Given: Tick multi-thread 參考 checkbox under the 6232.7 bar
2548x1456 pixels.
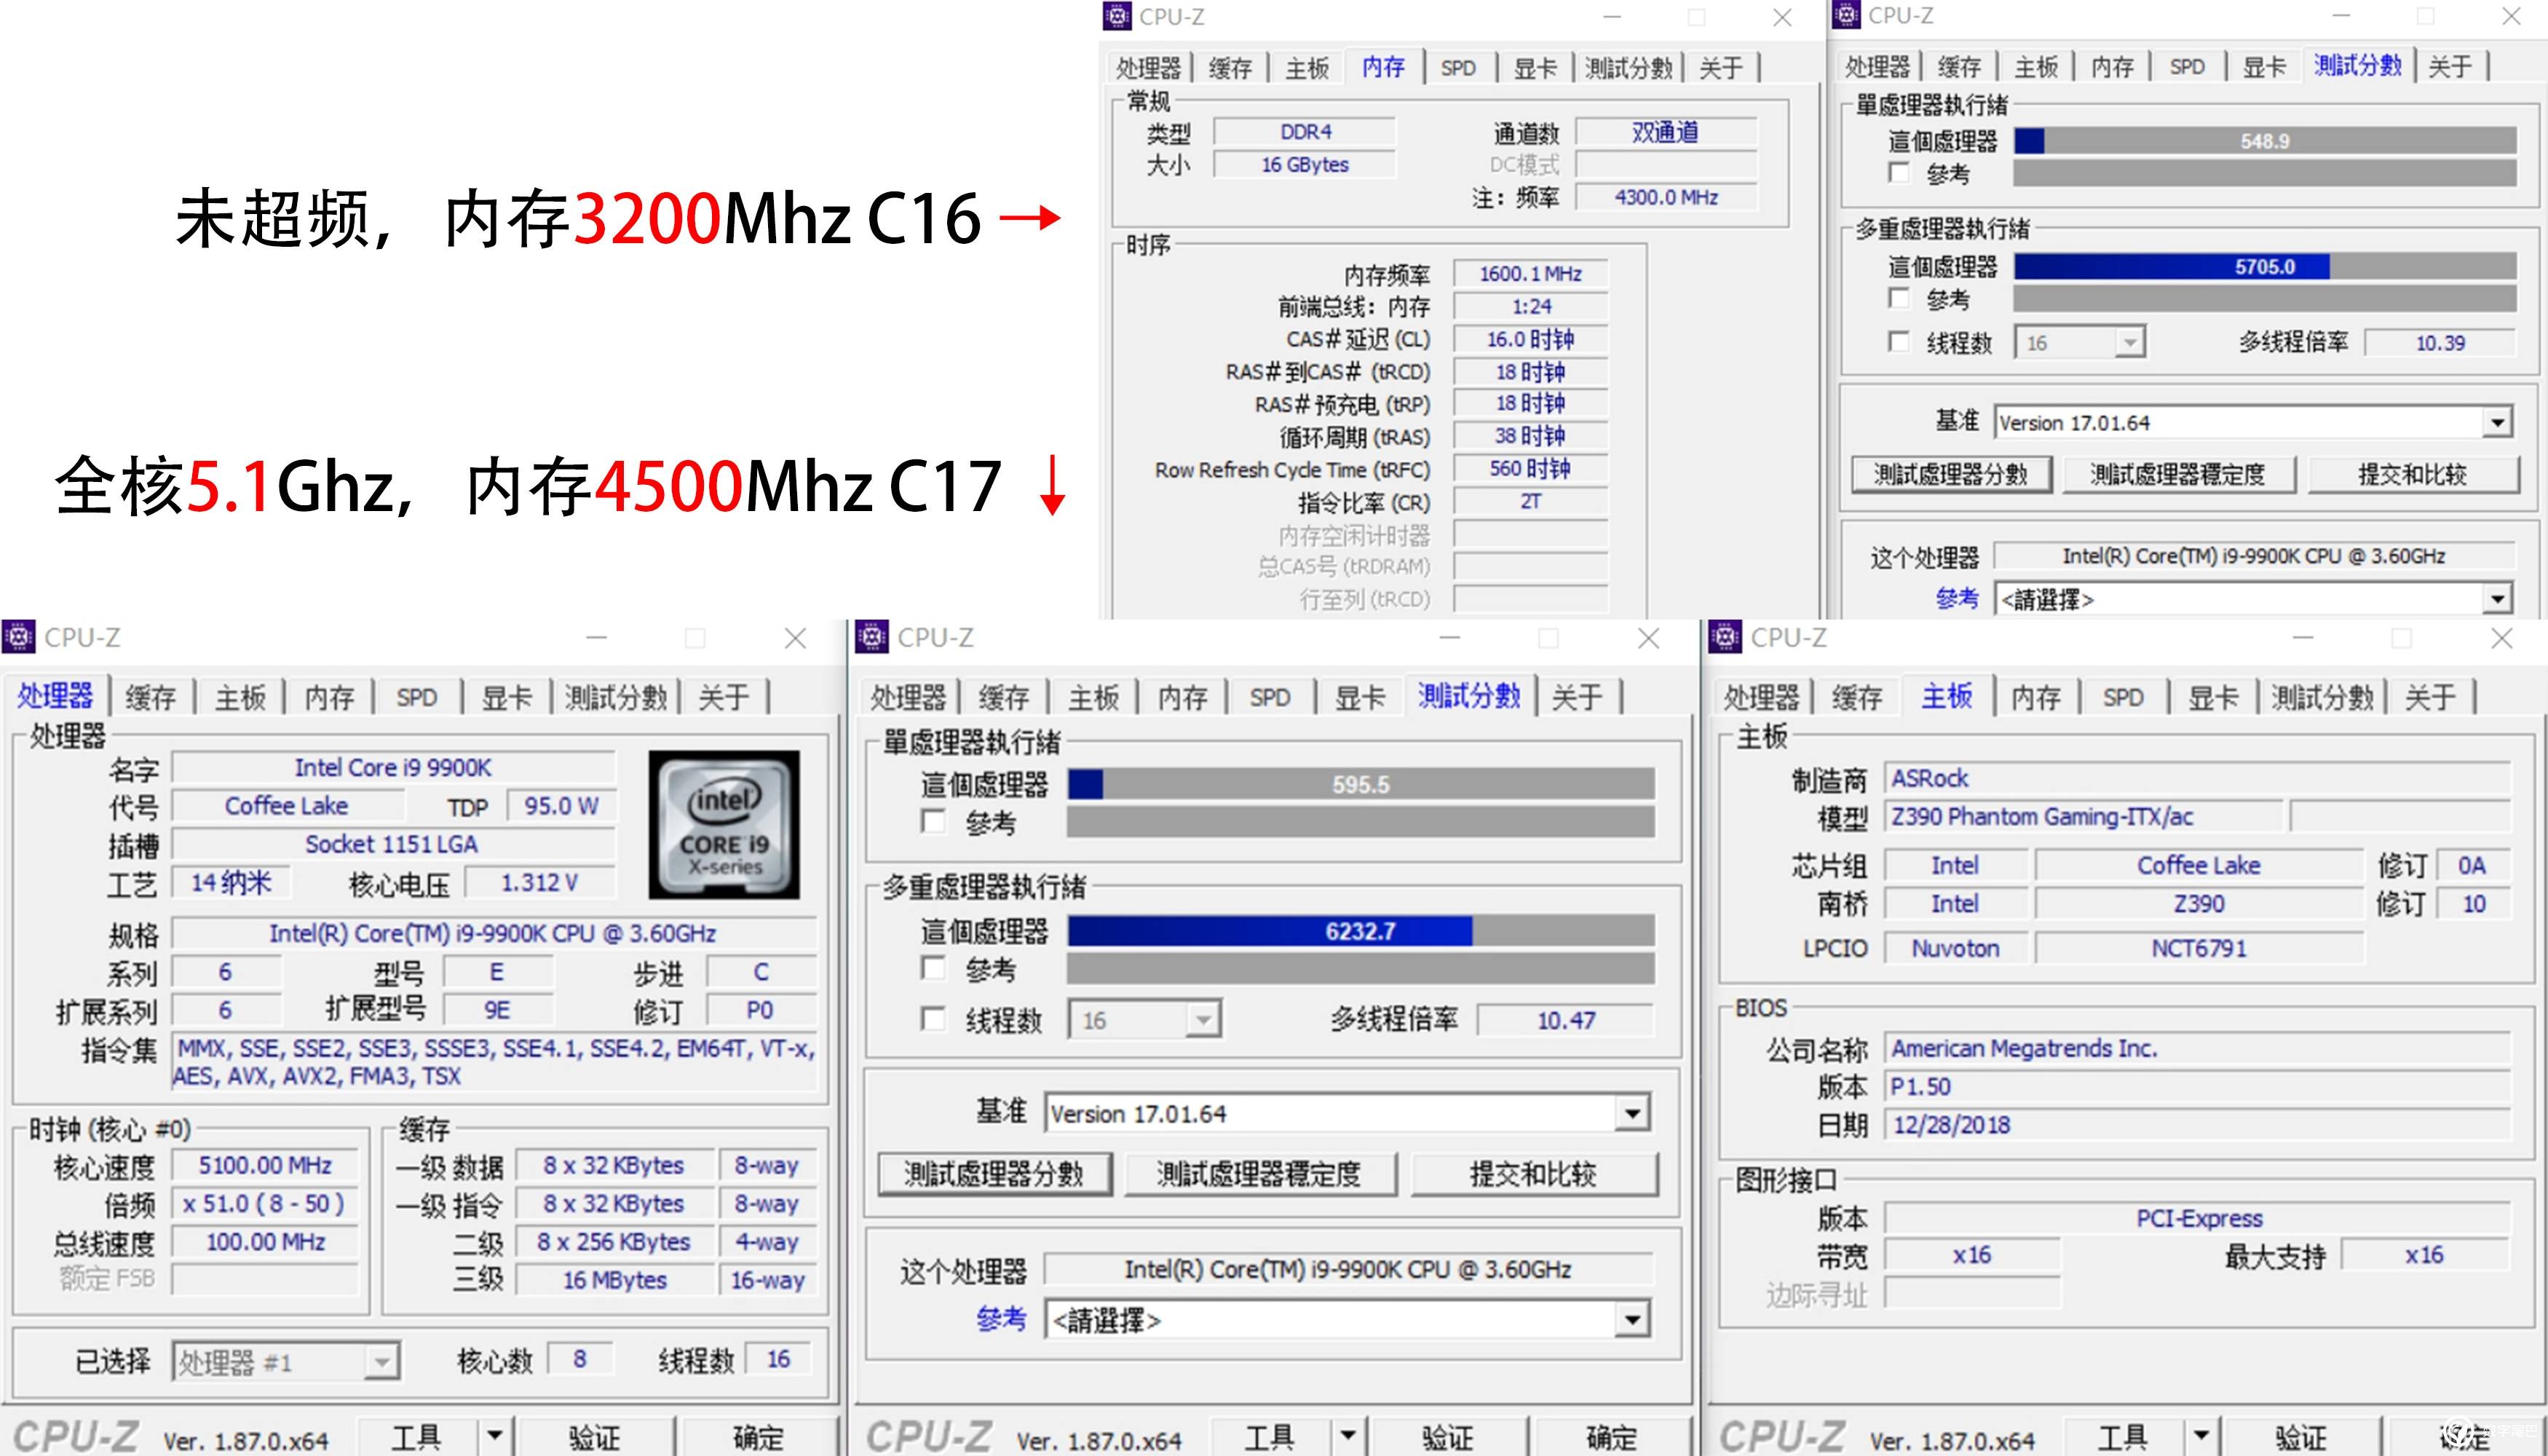Looking at the screenshot, I should (x=932, y=967).
